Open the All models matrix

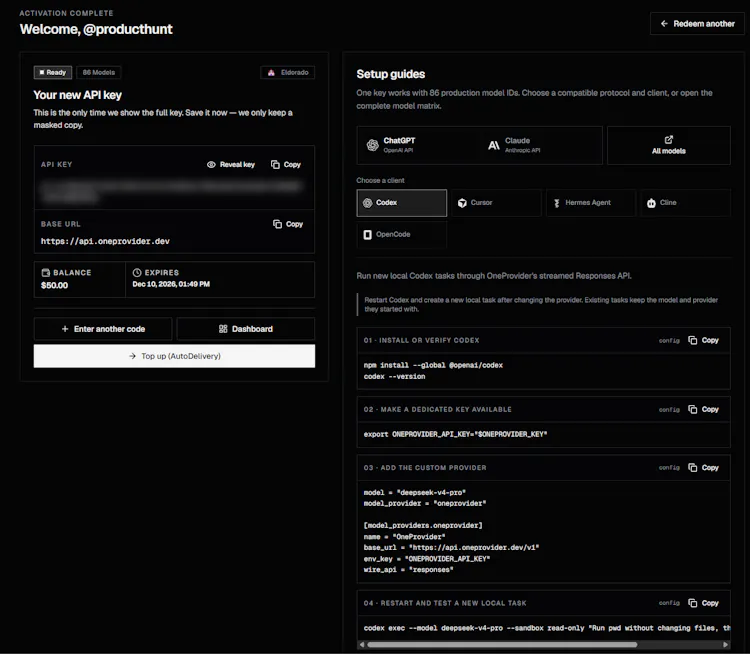(669, 145)
